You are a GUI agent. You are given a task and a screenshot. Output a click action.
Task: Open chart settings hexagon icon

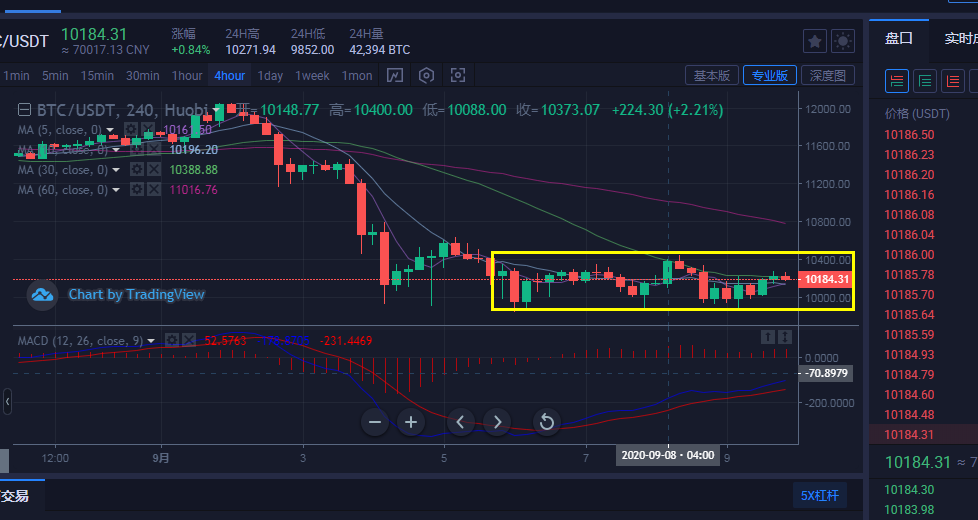click(426, 75)
